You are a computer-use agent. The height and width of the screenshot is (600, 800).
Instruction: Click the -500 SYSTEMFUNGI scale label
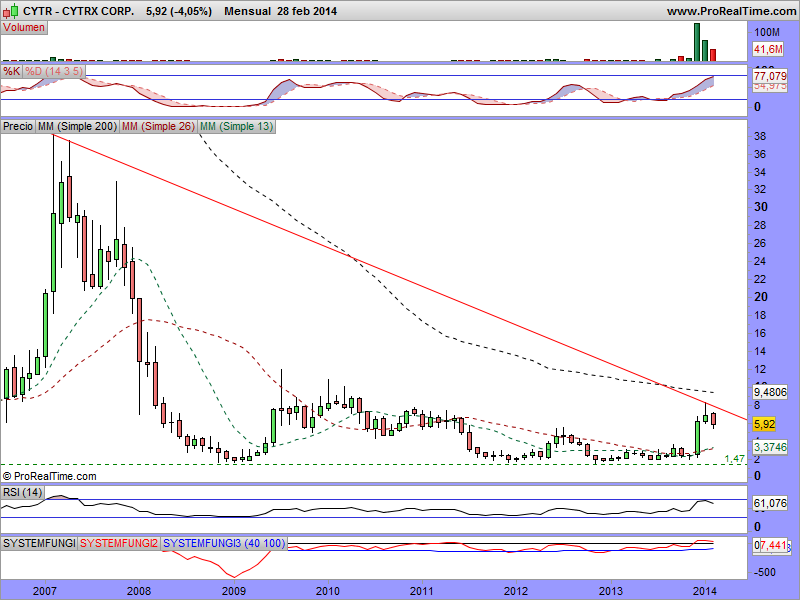point(765,572)
